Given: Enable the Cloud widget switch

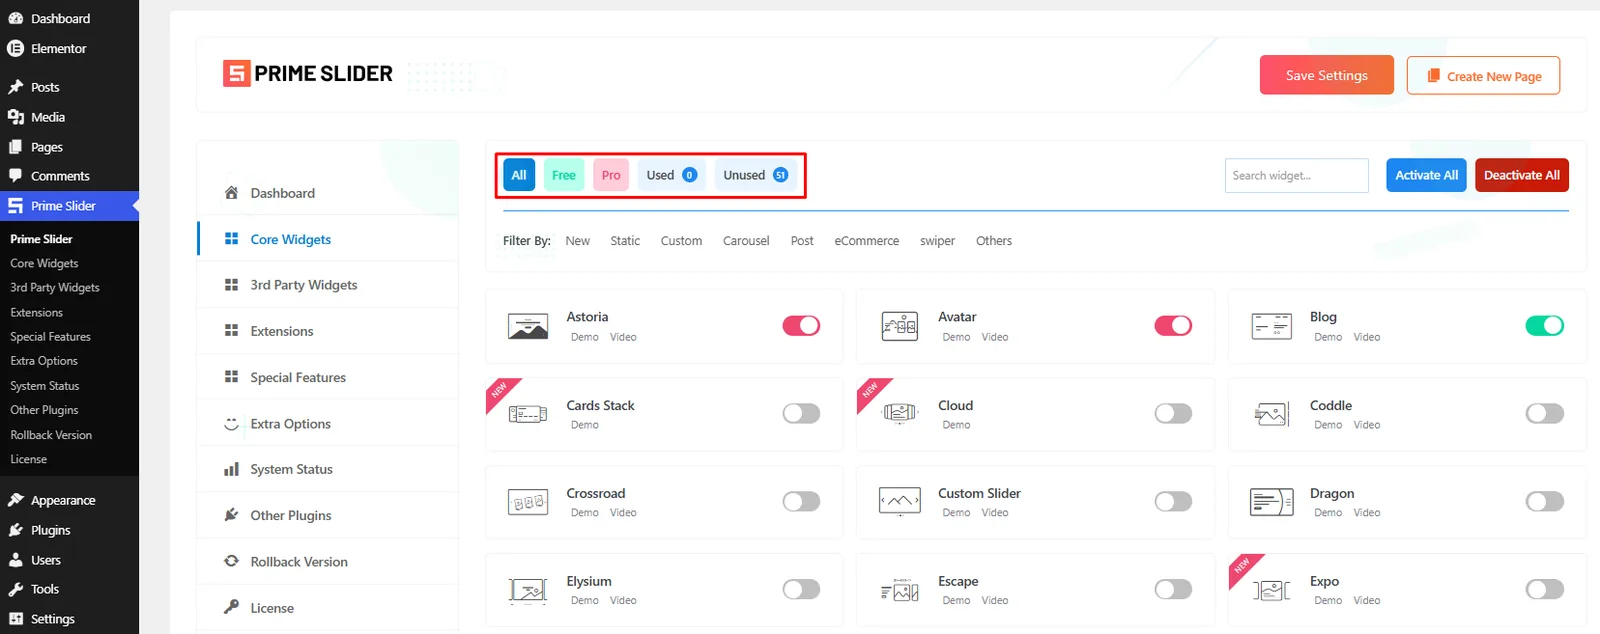Looking at the screenshot, I should [x=1173, y=413].
